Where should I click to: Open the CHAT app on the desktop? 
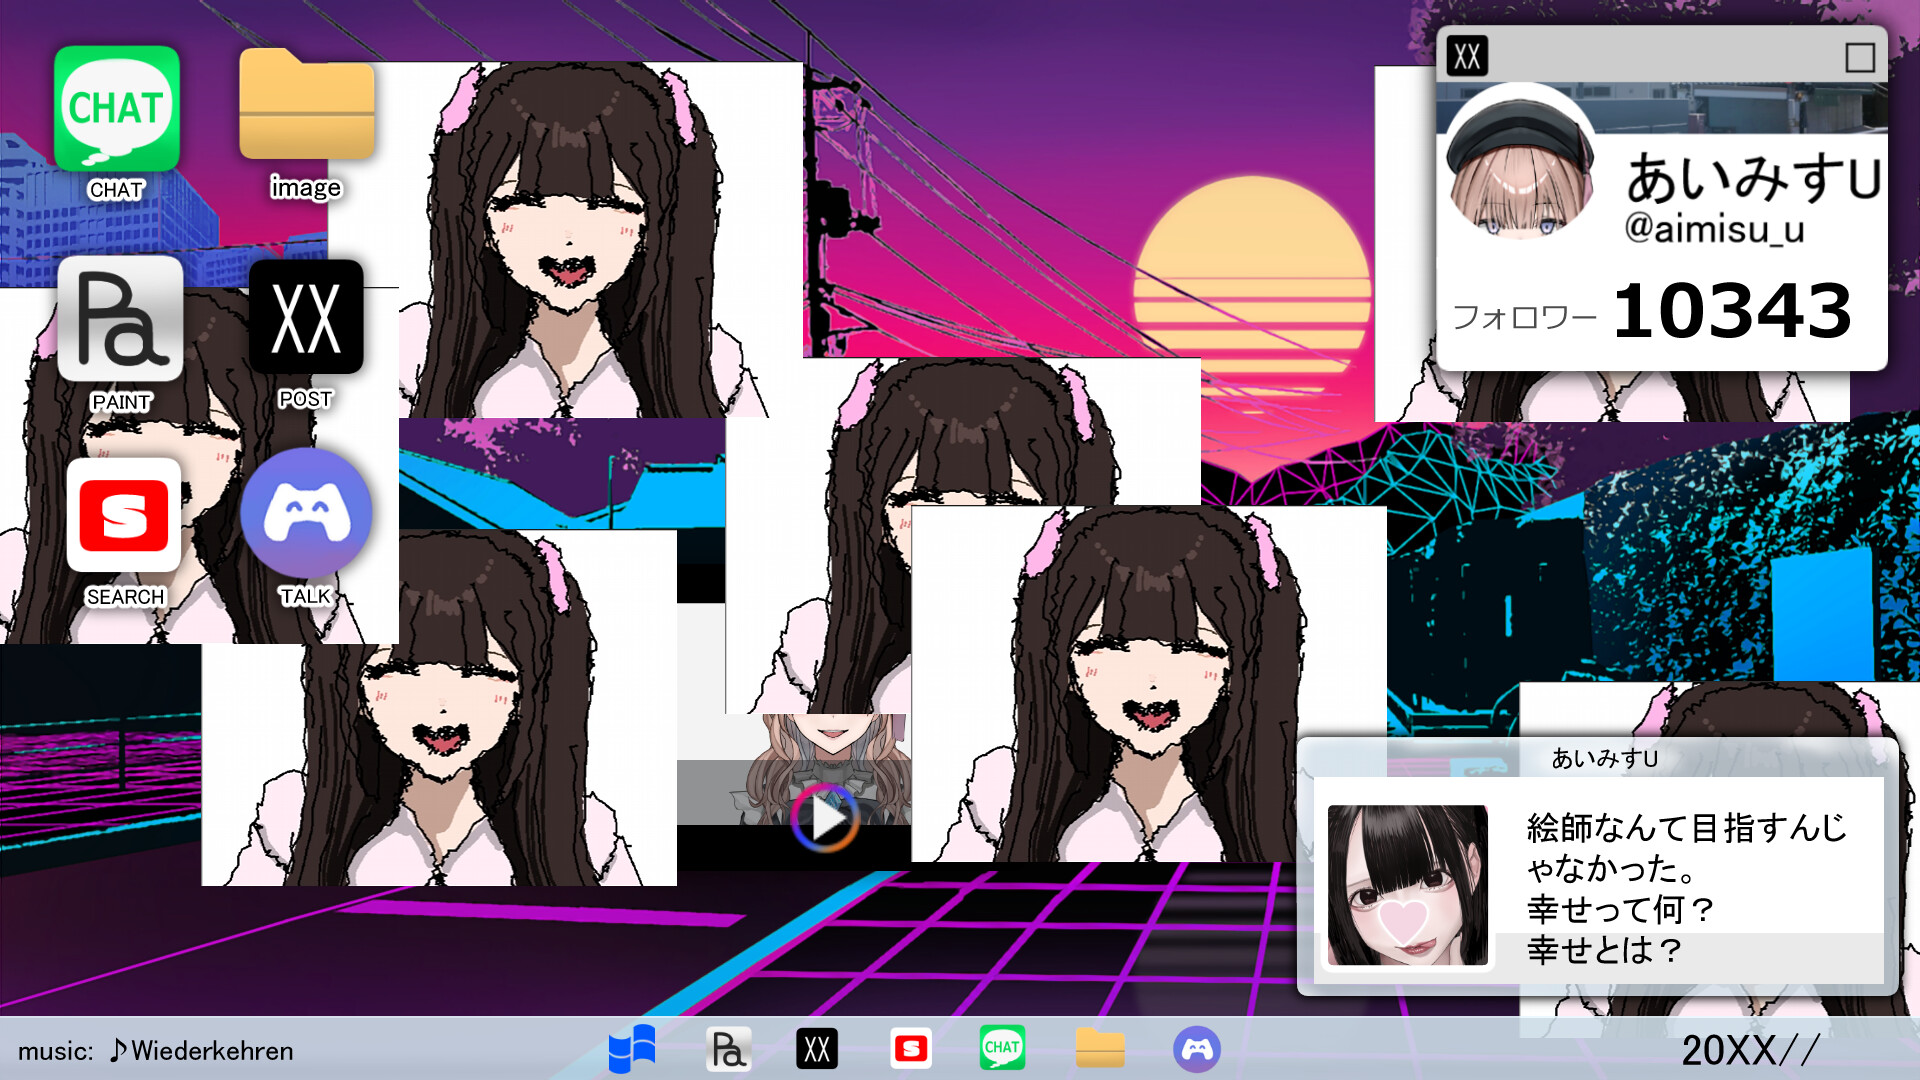point(117,110)
